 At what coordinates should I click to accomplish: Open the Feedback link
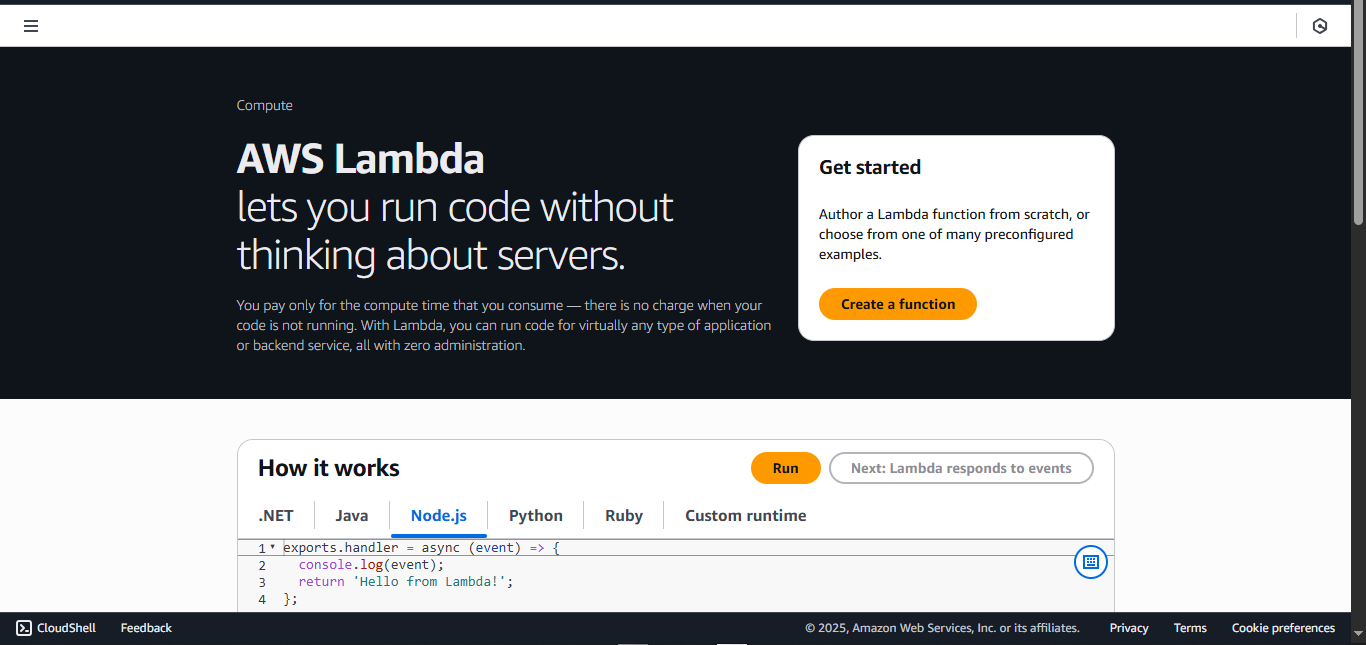click(x=146, y=628)
